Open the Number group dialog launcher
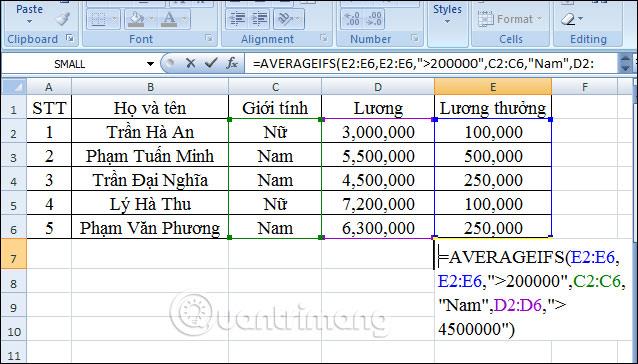The image size is (638, 364). pos(414,38)
